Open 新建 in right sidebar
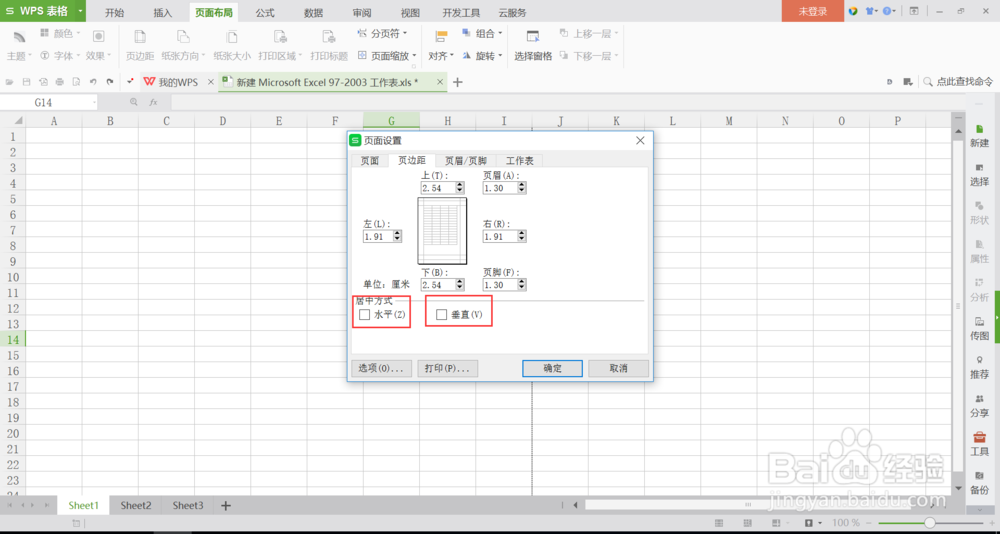The height and width of the screenshot is (534, 1000). pyautogui.click(x=980, y=135)
